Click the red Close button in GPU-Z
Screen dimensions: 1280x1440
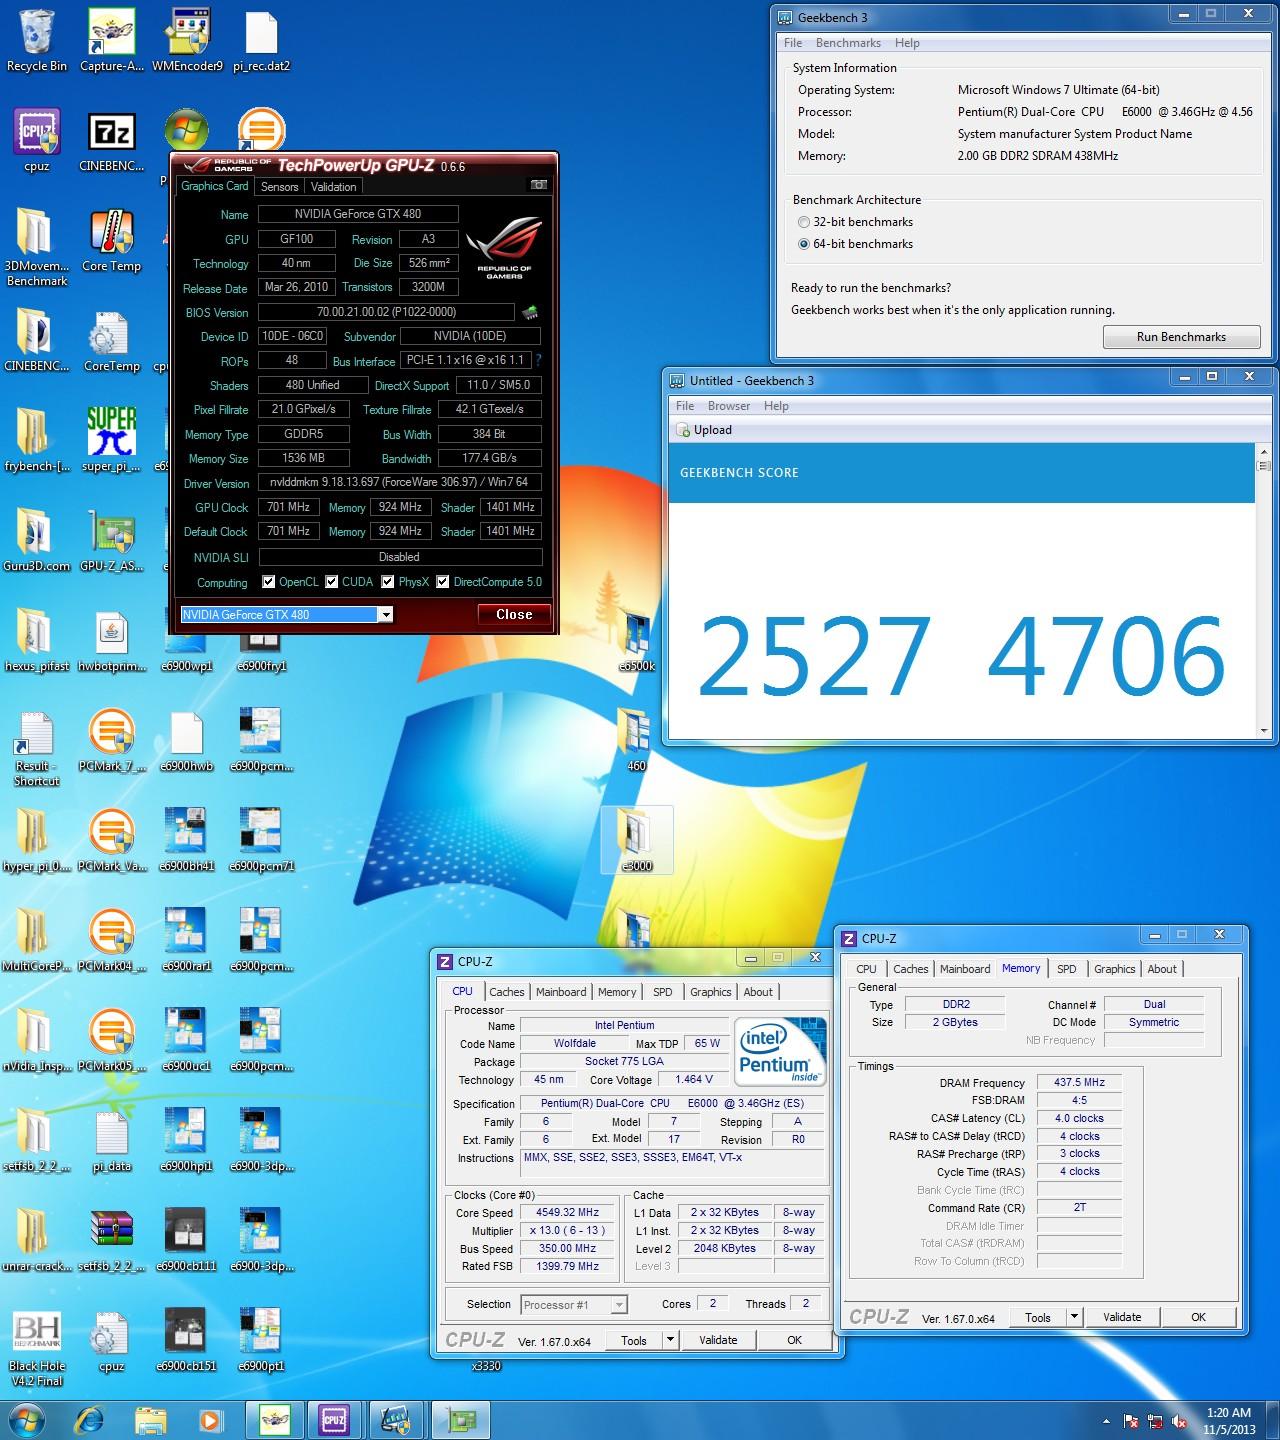[x=514, y=615]
